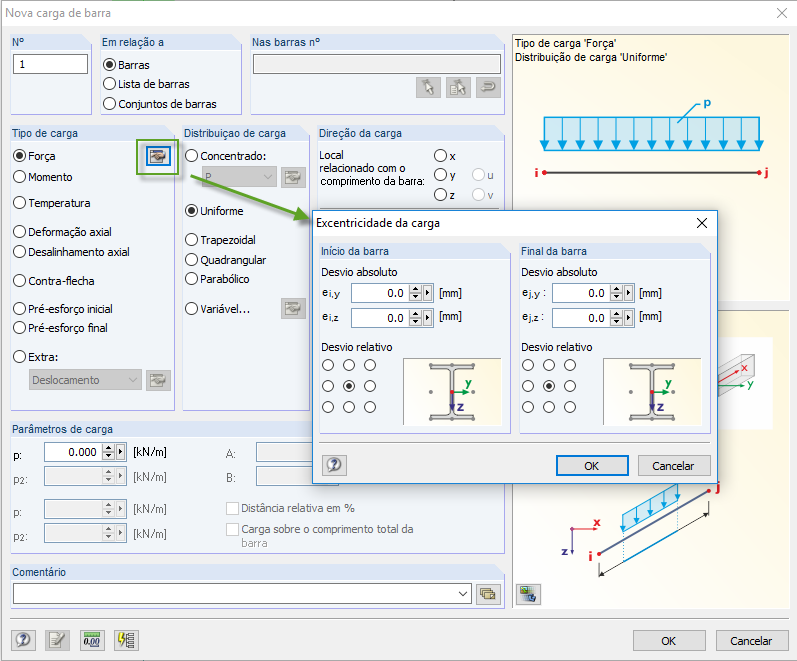797x661 pixels.
Task: Select Pré-esforço inicial load type
Action: coord(63,309)
